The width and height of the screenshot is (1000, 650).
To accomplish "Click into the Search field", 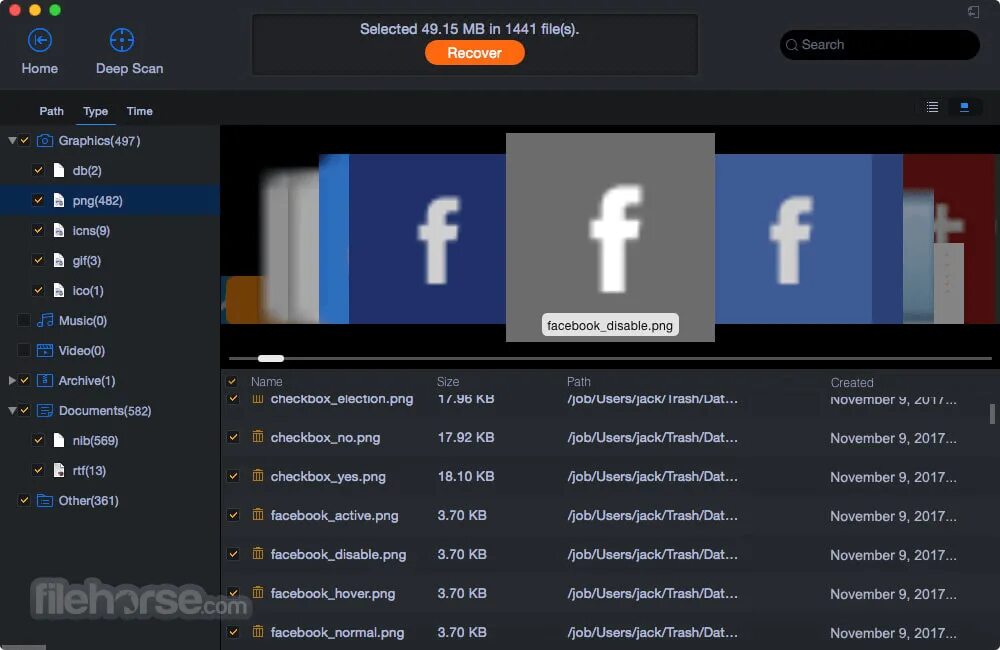I will point(880,45).
